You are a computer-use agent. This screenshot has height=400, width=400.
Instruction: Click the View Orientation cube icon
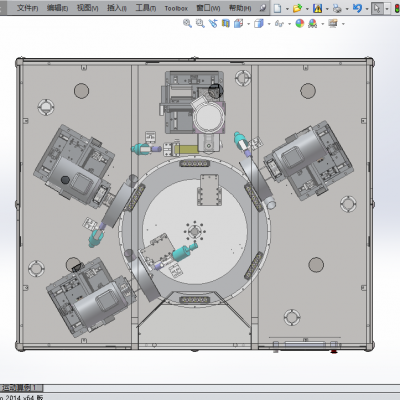pos(239,23)
